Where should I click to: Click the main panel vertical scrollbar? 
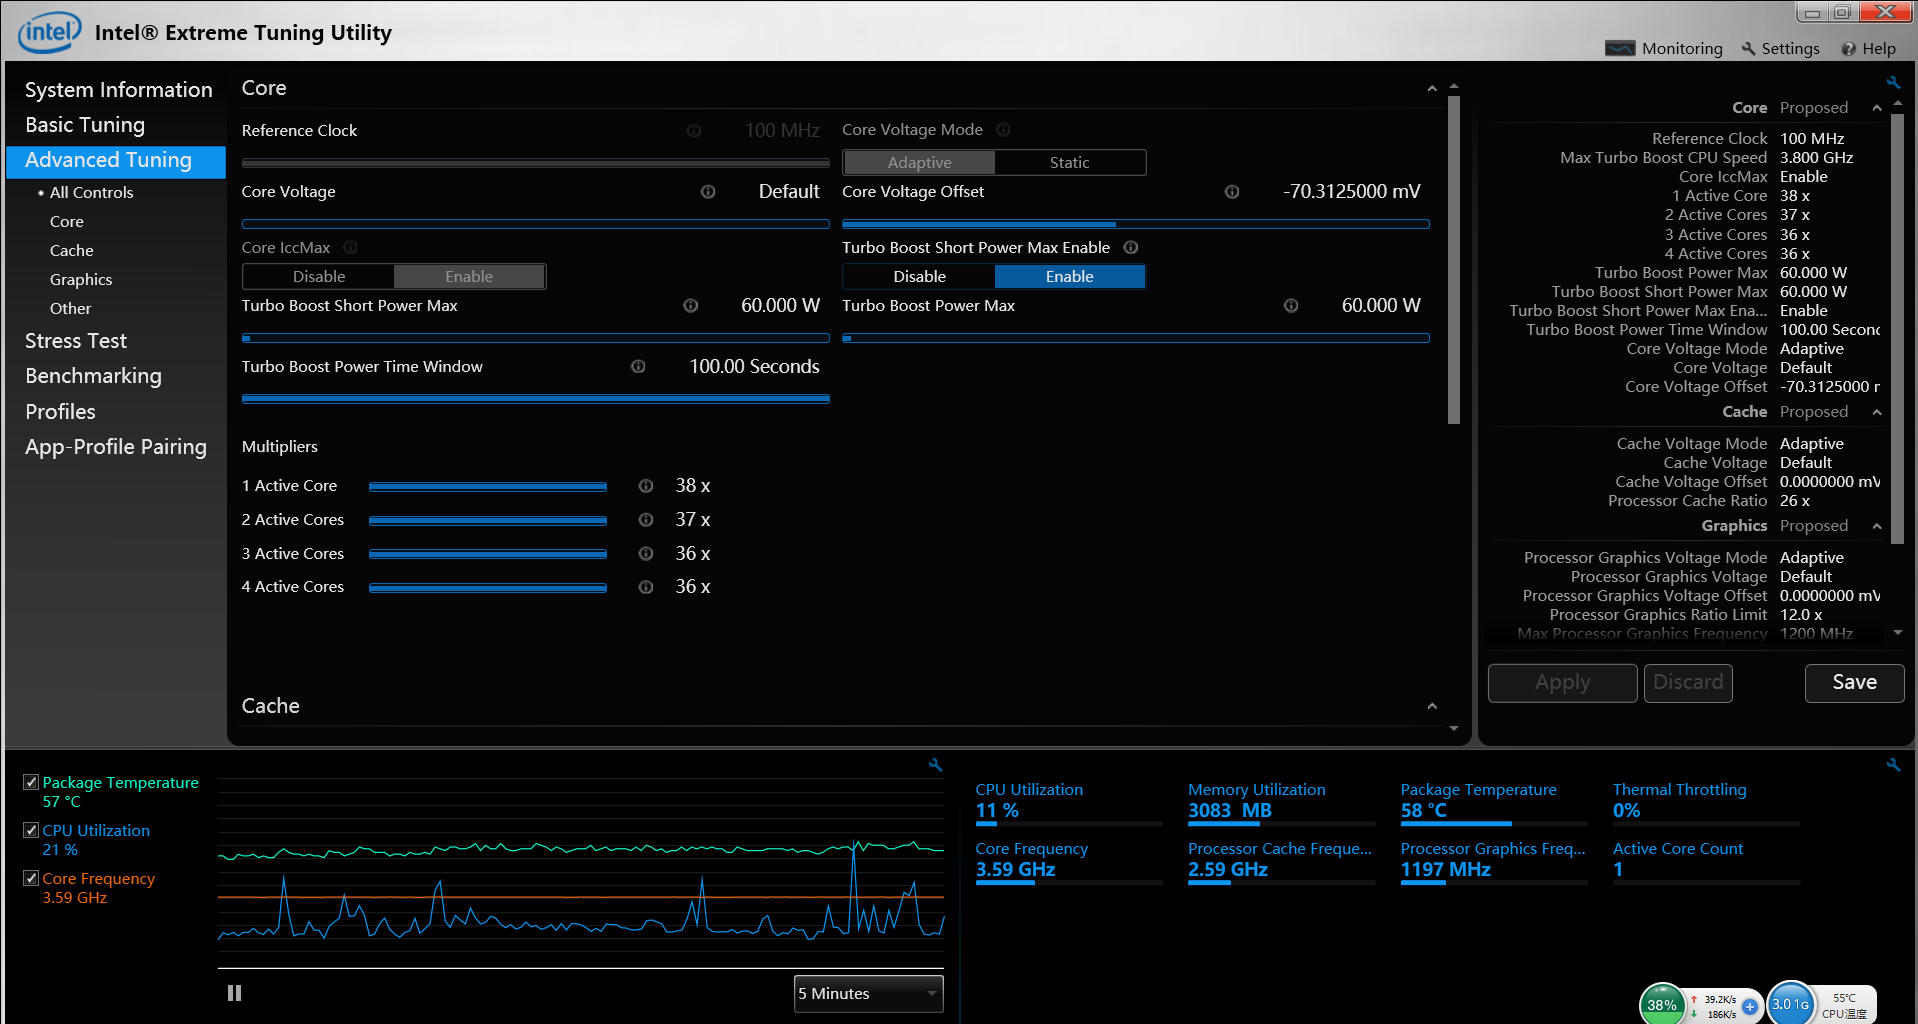(x=1454, y=260)
